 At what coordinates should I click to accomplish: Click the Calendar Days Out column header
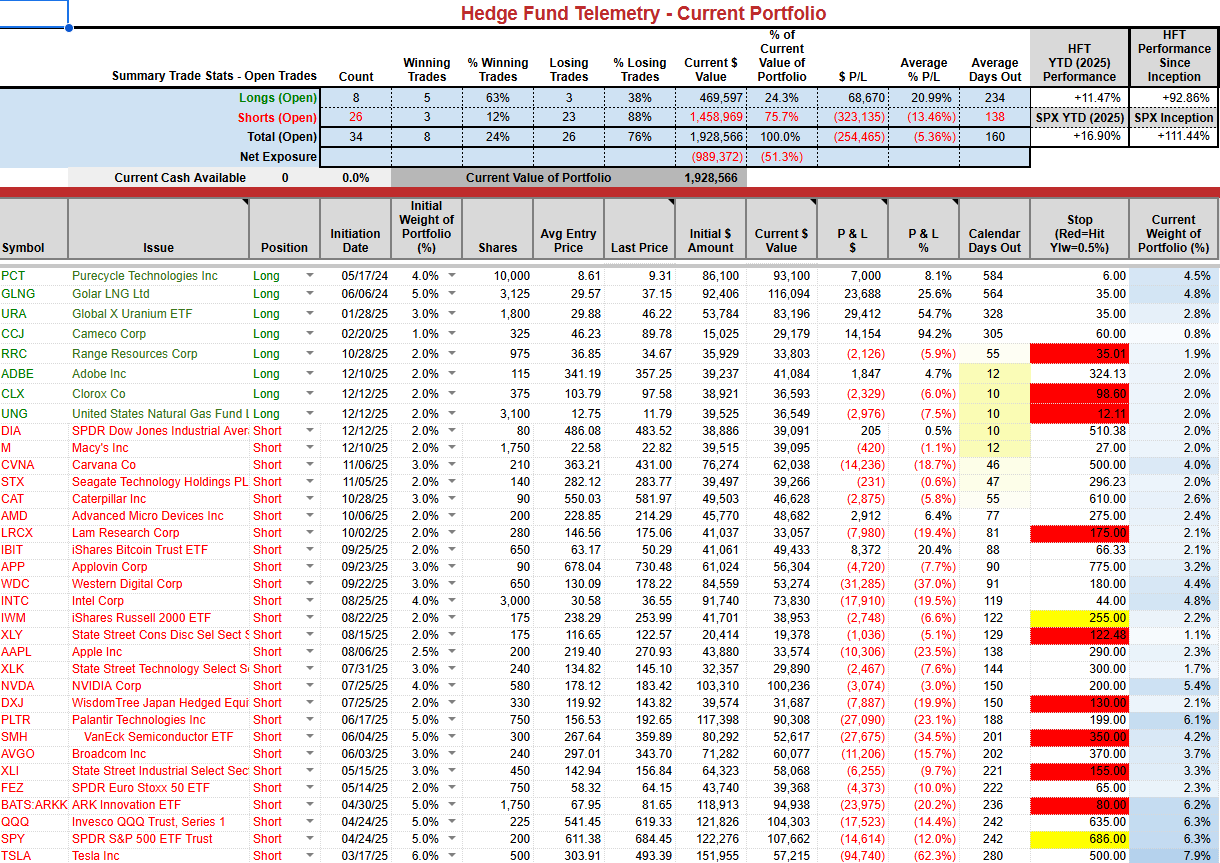[994, 229]
